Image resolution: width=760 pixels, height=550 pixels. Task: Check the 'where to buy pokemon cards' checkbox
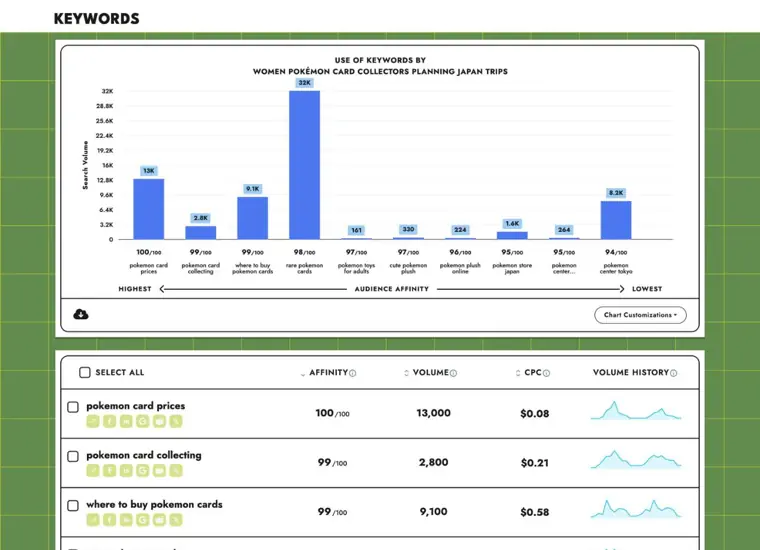(73, 505)
